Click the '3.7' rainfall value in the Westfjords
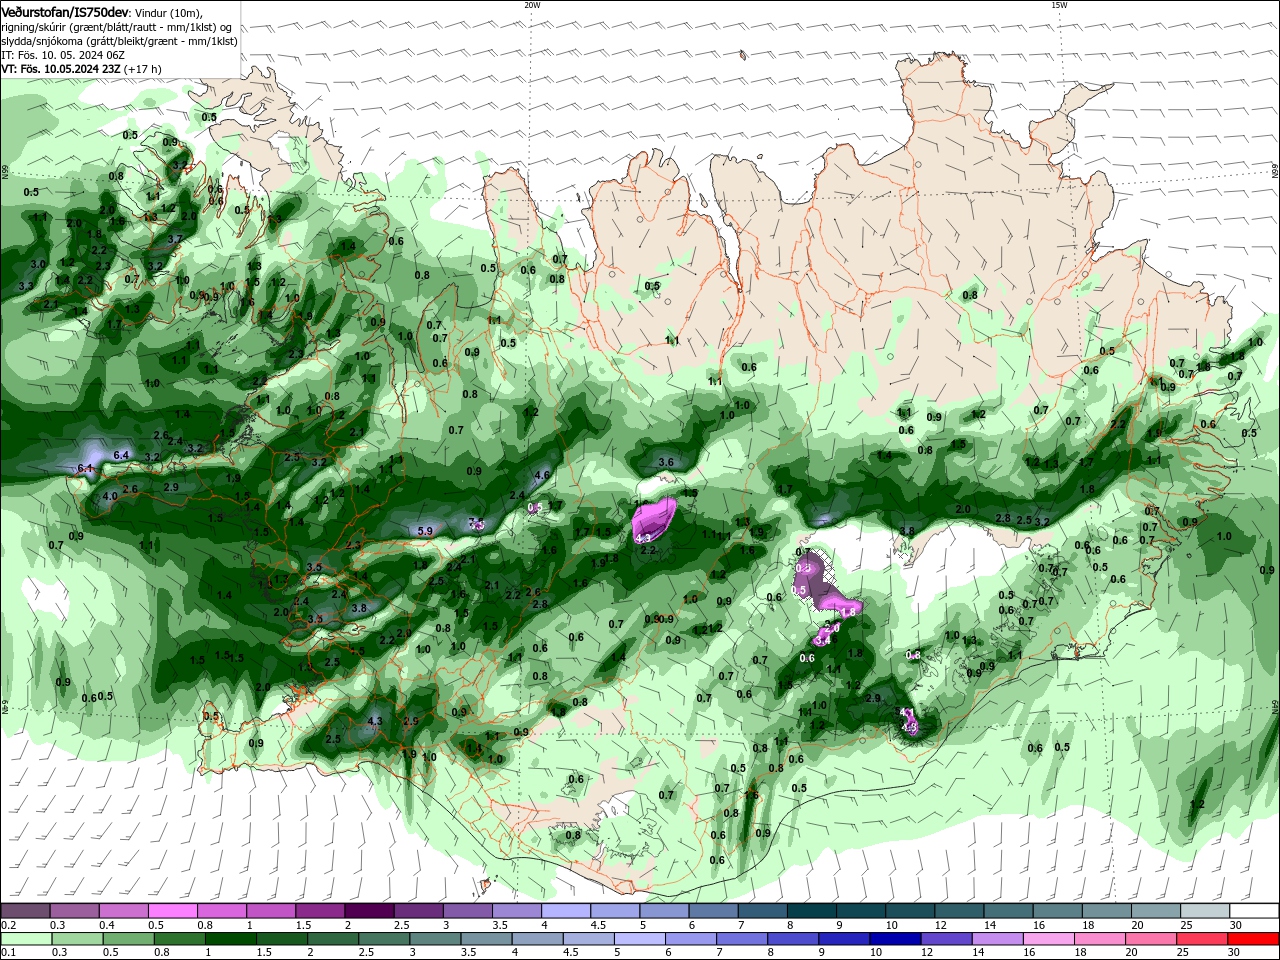This screenshot has width=1280, height=960. [x=175, y=239]
